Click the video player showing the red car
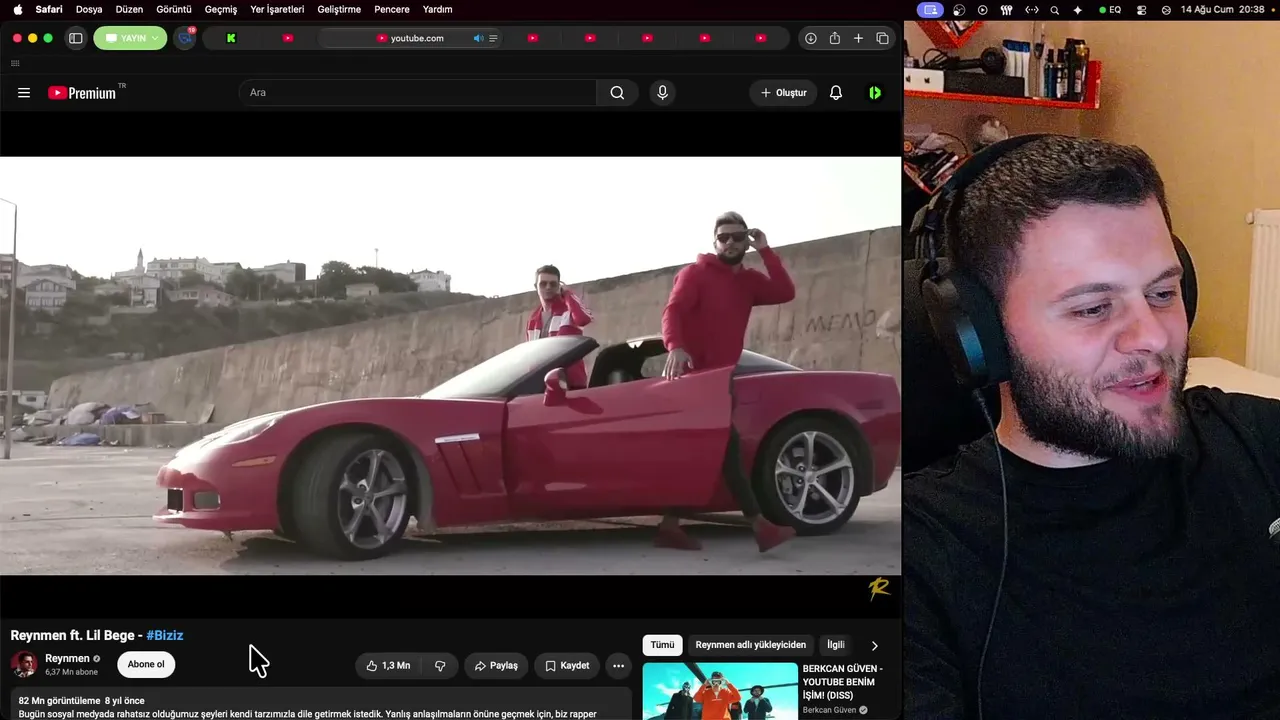This screenshot has width=1280, height=720. pos(450,365)
